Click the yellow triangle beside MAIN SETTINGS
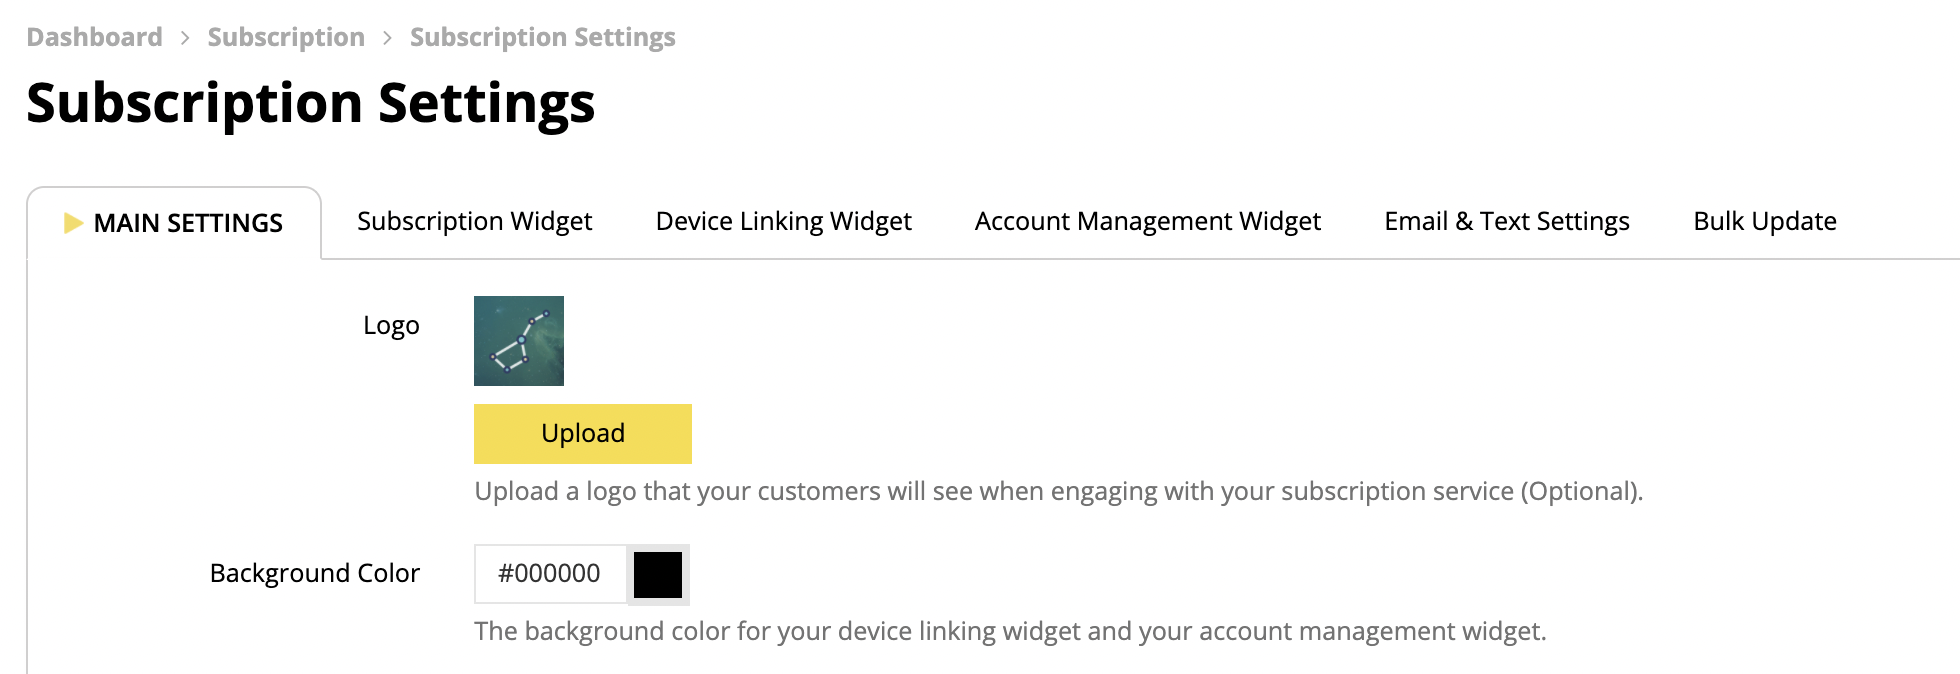 (x=73, y=223)
